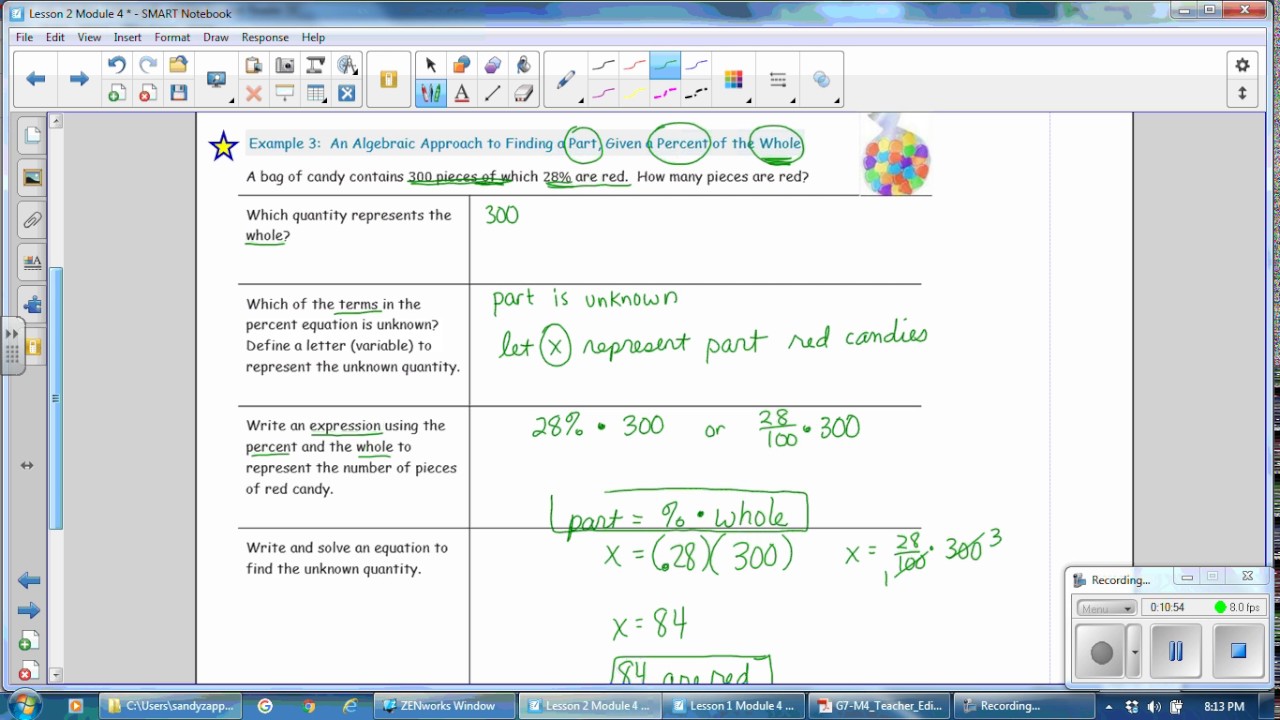Click the Undo icon
The height and width of the screenshot is (720, 1280).
coord(117,65)
